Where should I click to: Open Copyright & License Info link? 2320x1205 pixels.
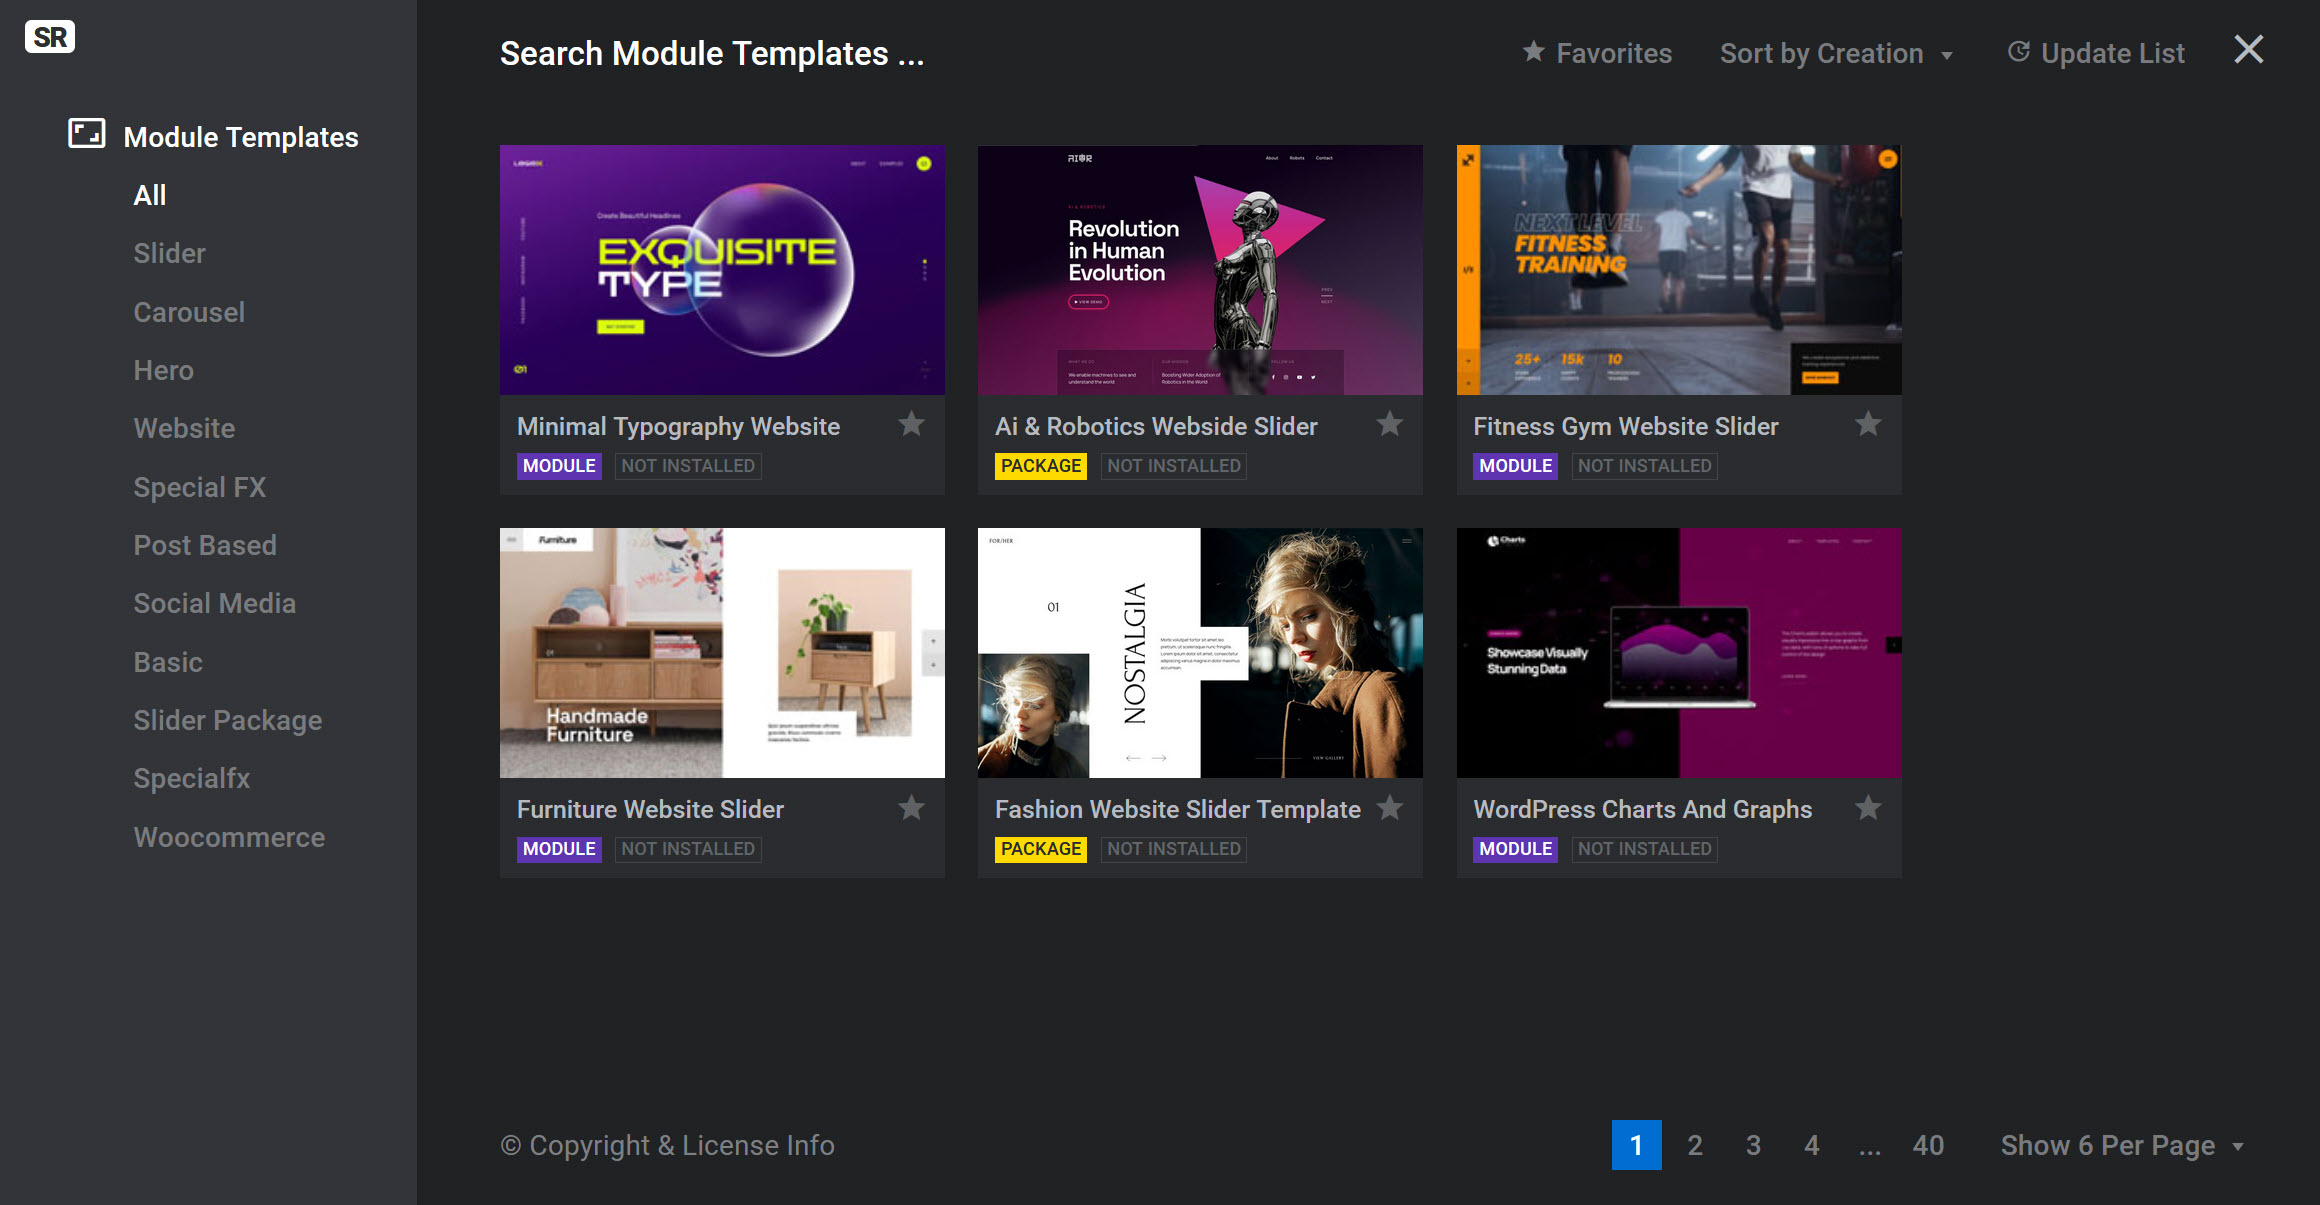(667, 1145)
